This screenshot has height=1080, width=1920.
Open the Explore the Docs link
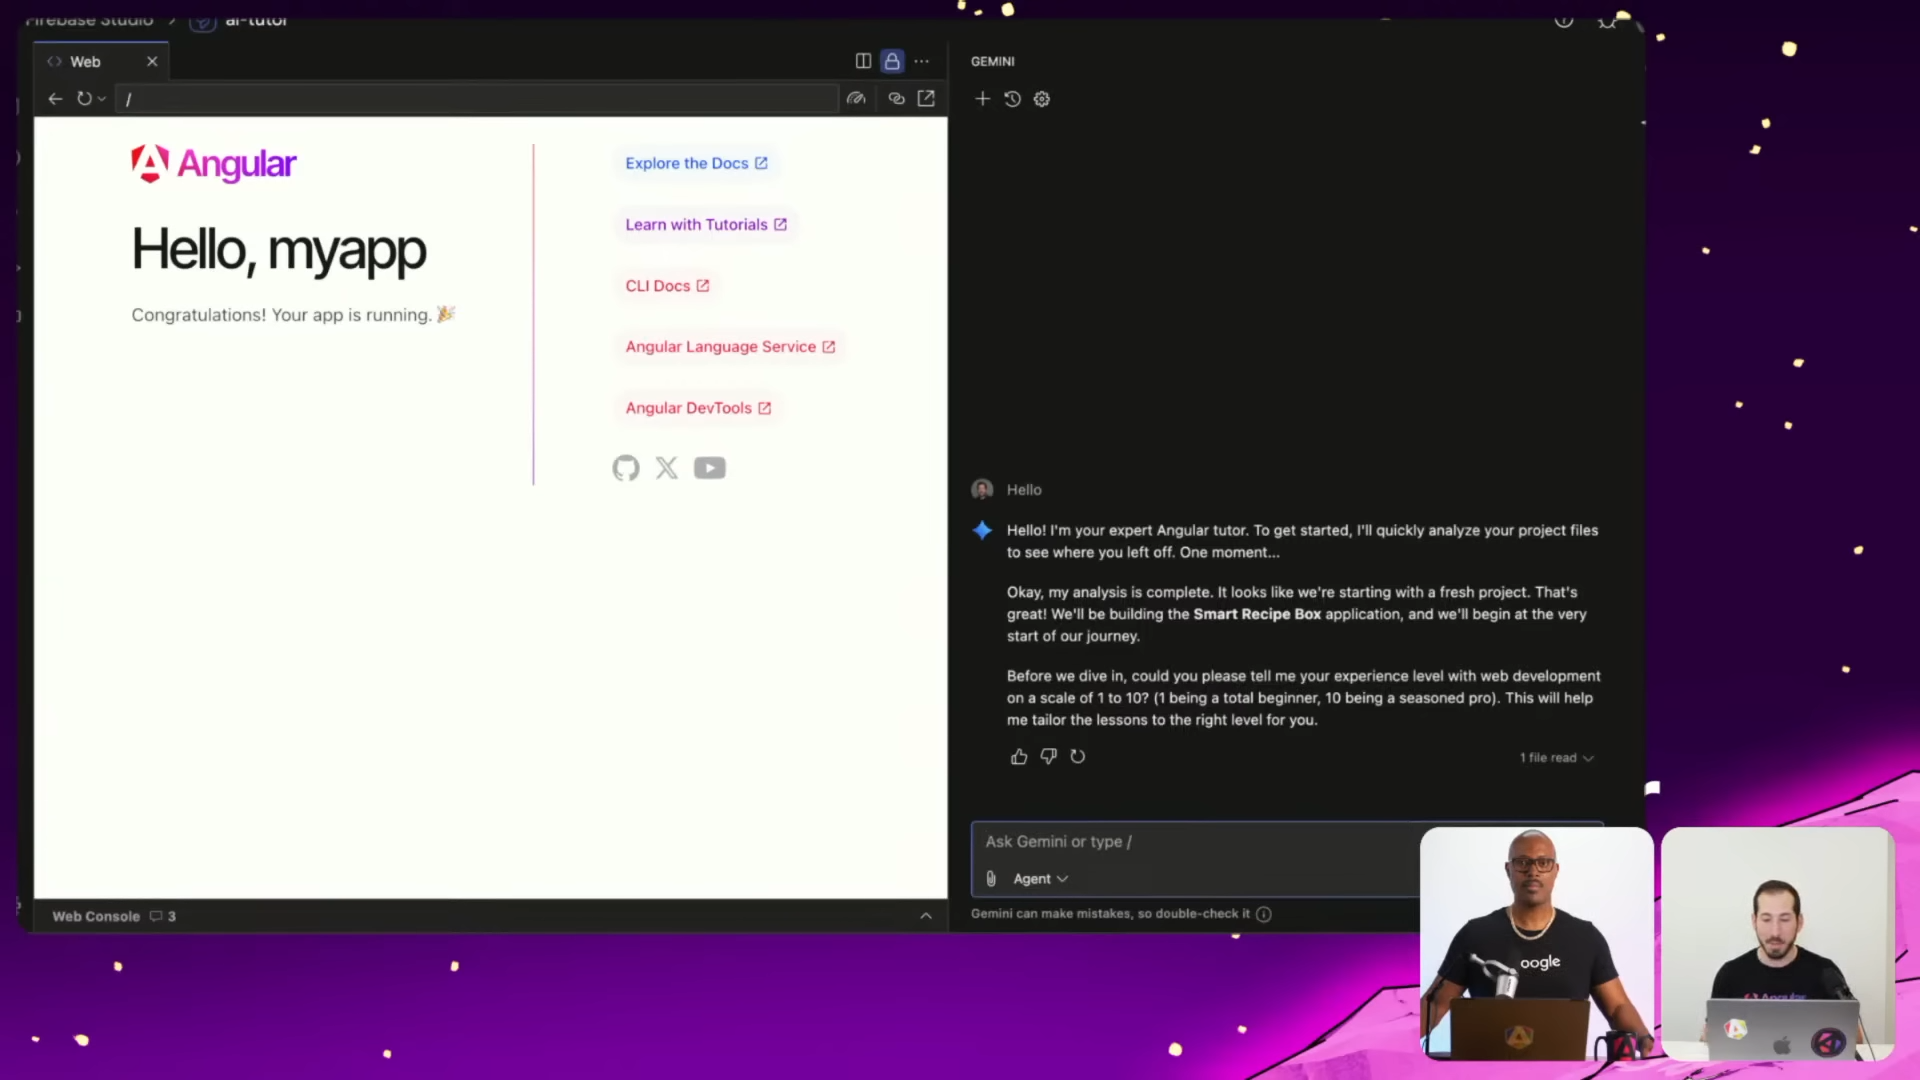(x=697, y=163)
